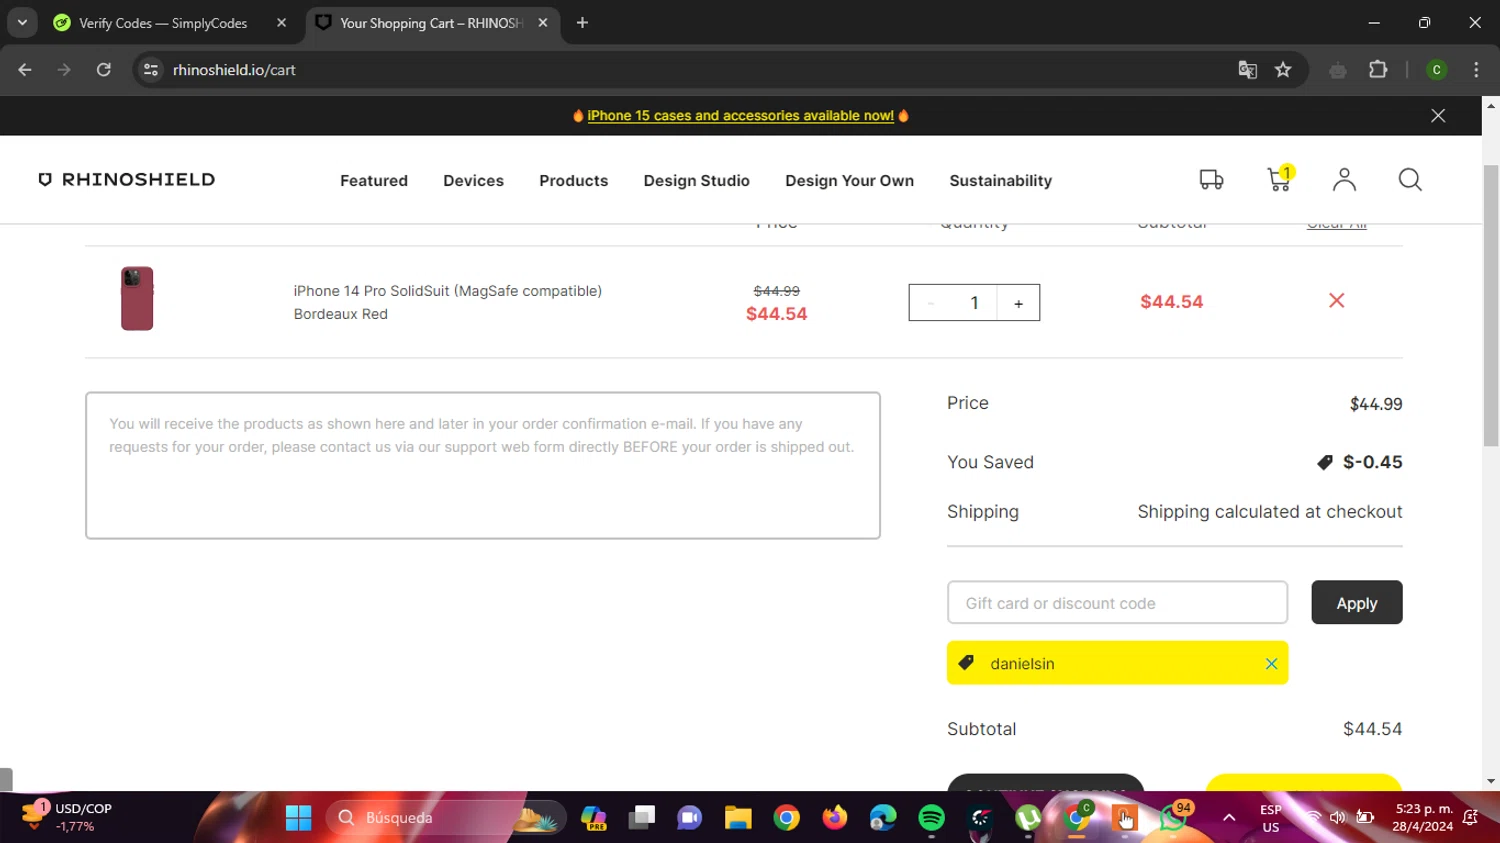This screenshot has height=843, width=1500.
Task: Open the taskbar clock and date
Action: (x=1423, y=818)
